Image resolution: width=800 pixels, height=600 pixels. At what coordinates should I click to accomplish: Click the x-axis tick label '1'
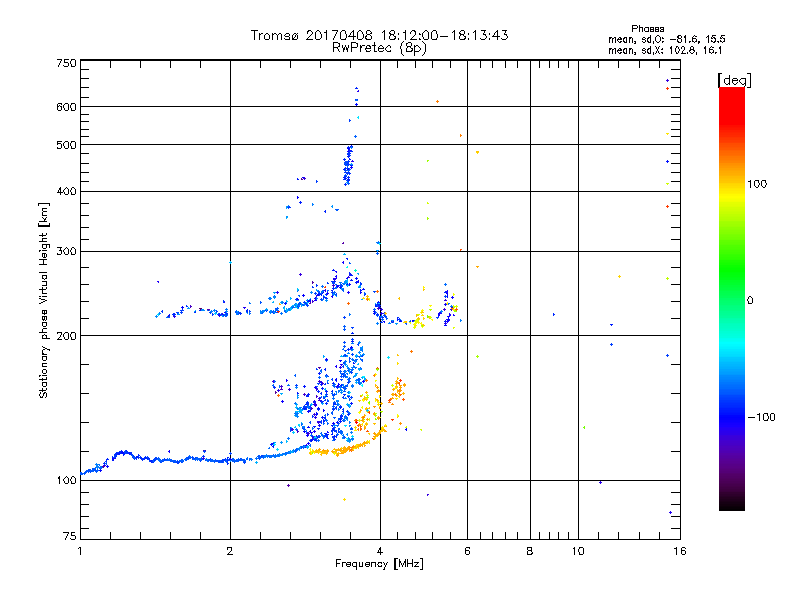[x=80, y=551]
